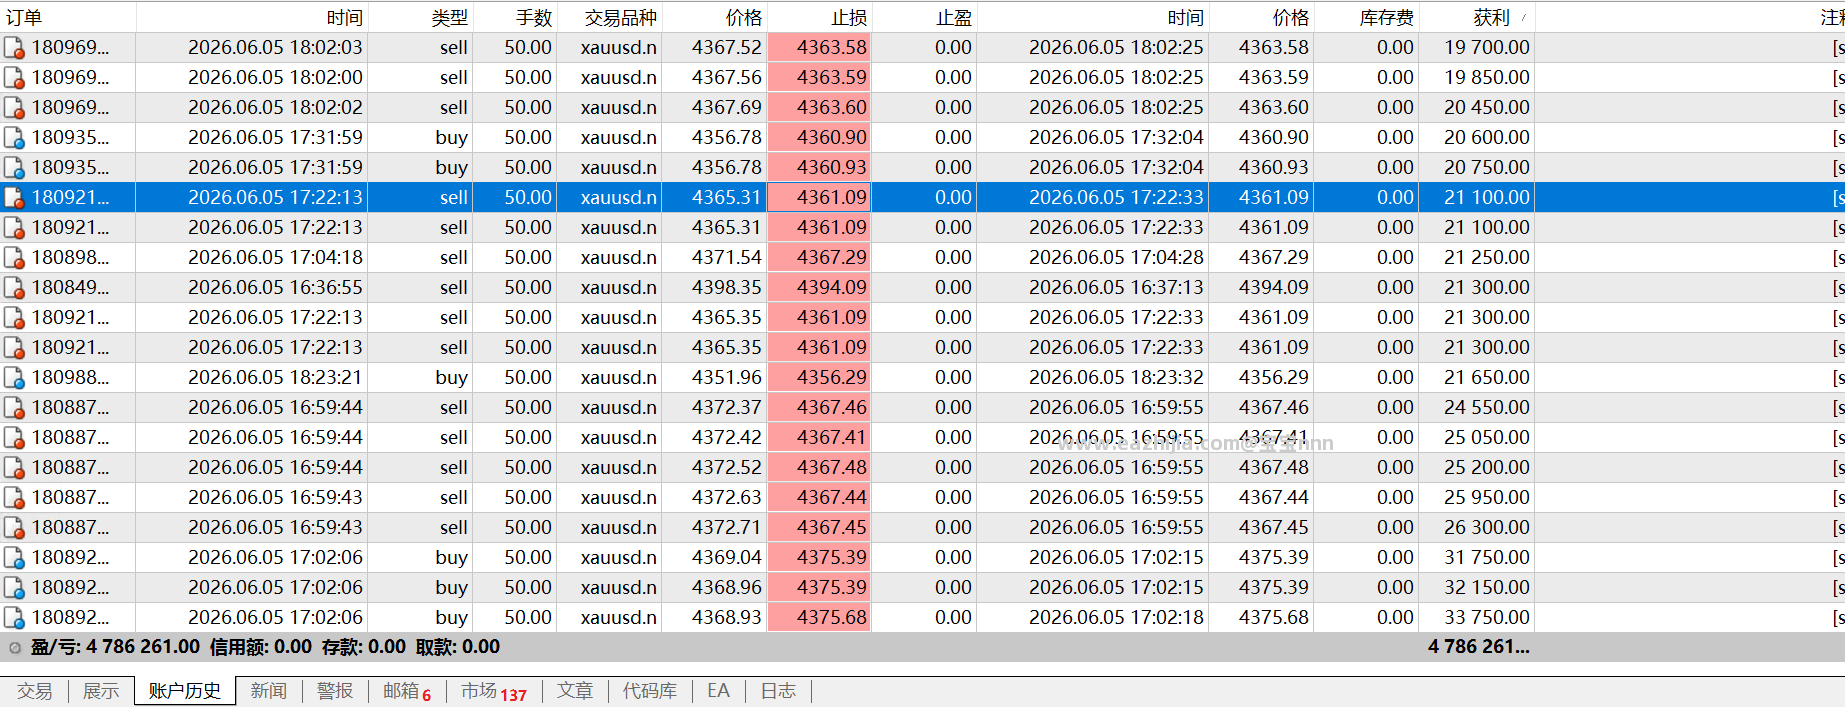Select the 账户历史 tab

tap(185, 691)
